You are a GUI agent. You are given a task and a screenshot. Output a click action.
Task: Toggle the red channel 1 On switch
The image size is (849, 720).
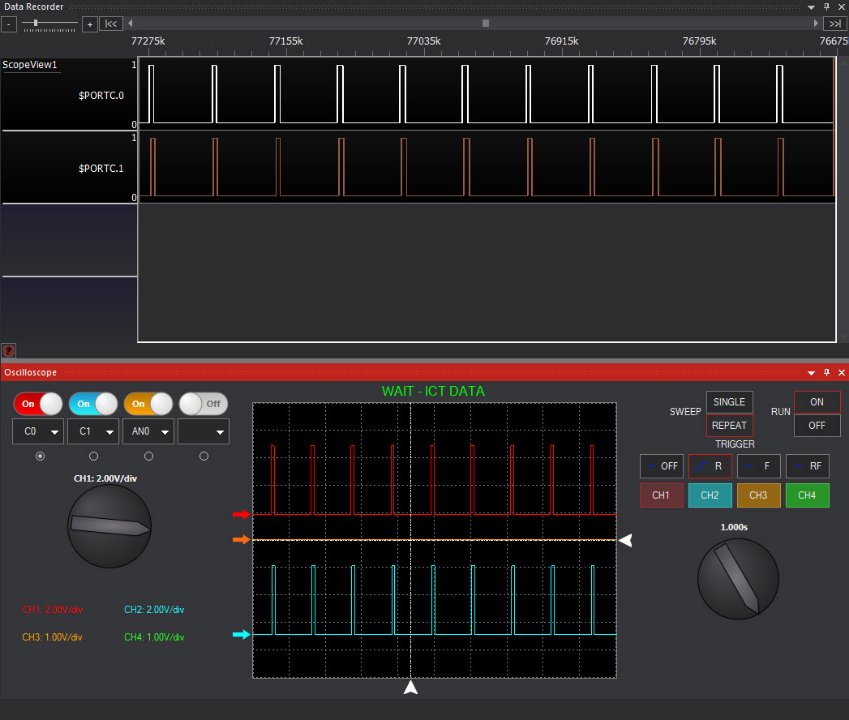coord(38,404)
